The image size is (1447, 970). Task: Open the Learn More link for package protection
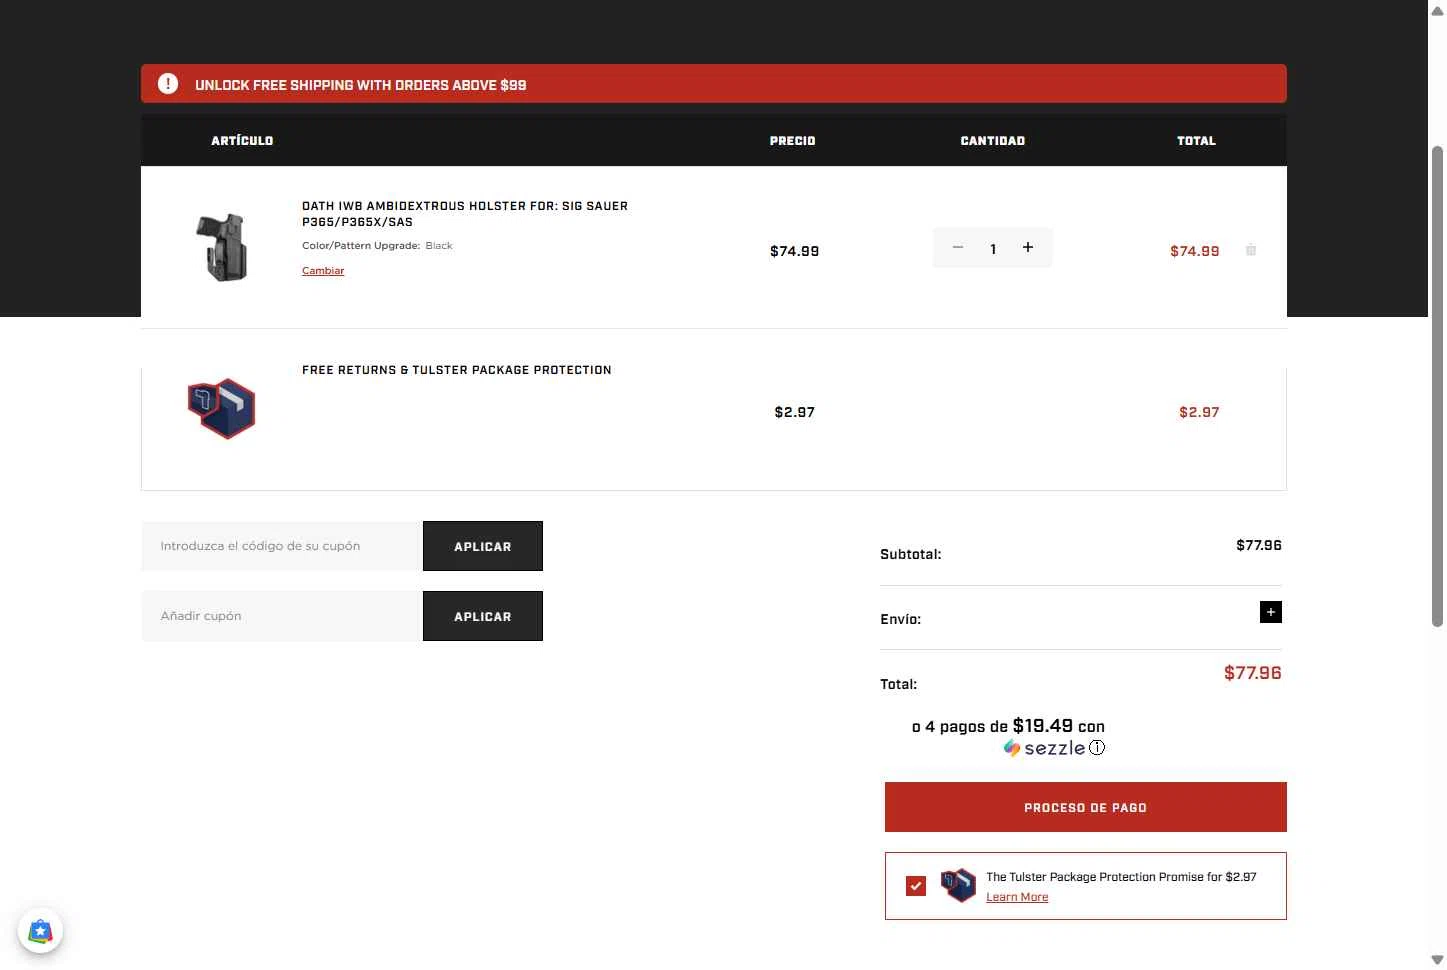click(x=1017, y=897)
